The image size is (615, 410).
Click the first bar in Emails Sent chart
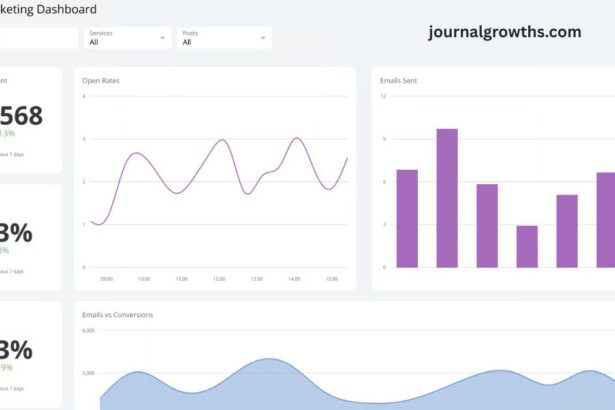[407, 218]
